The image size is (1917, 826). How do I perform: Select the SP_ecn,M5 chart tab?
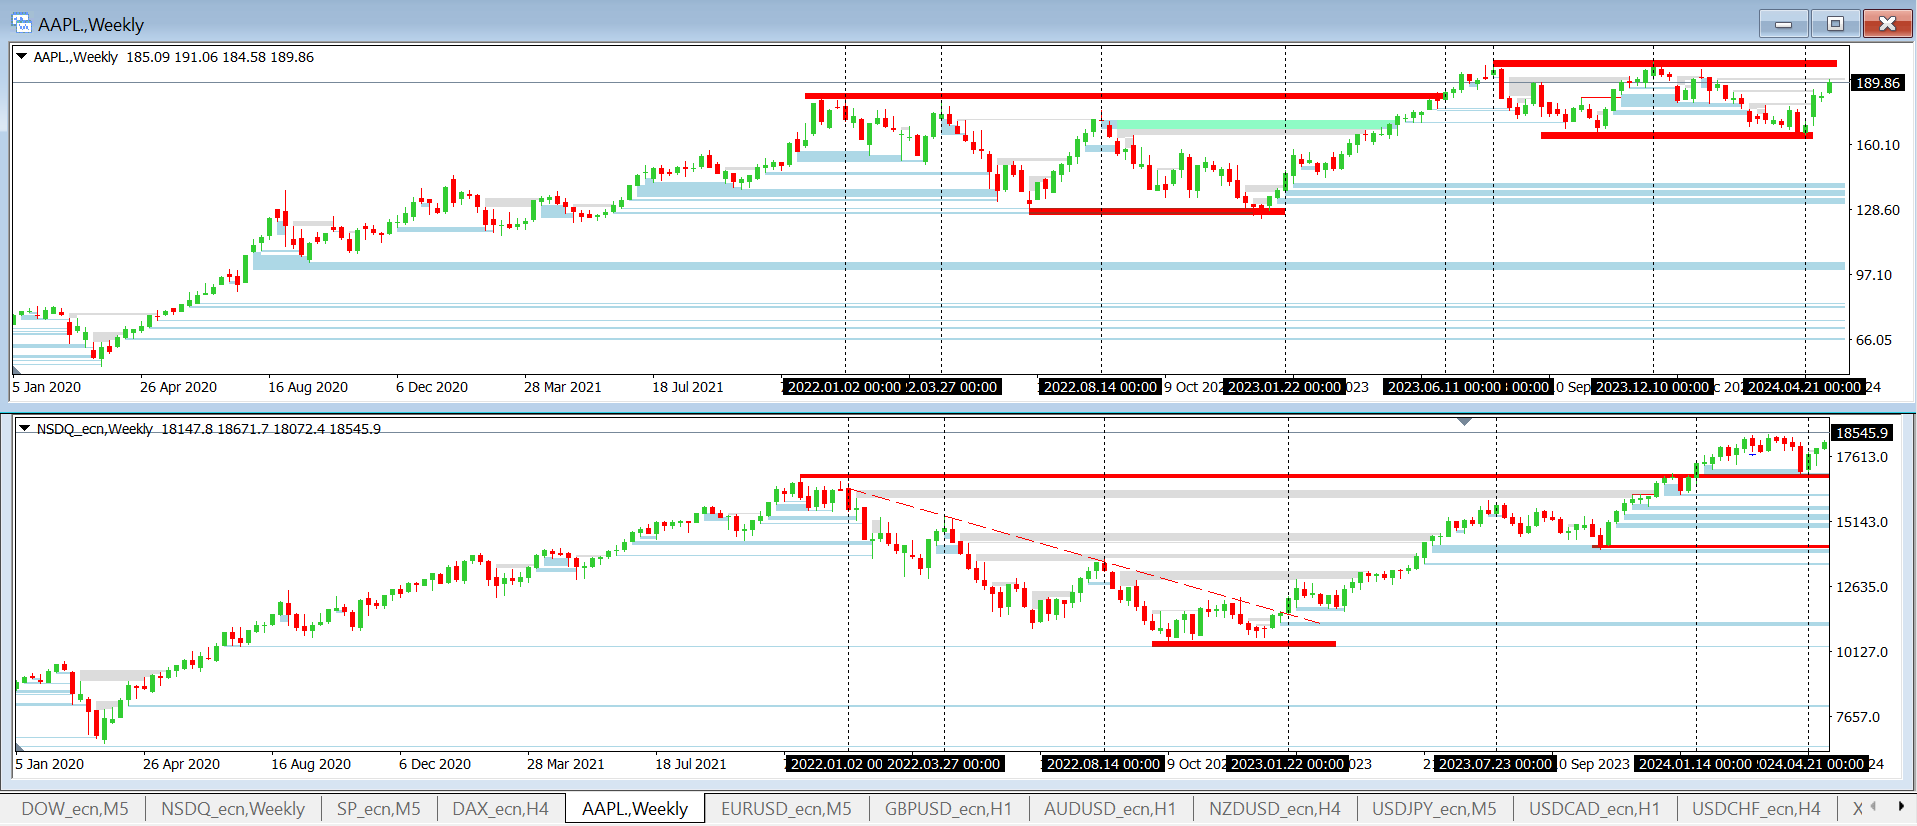tap(379, 808)
